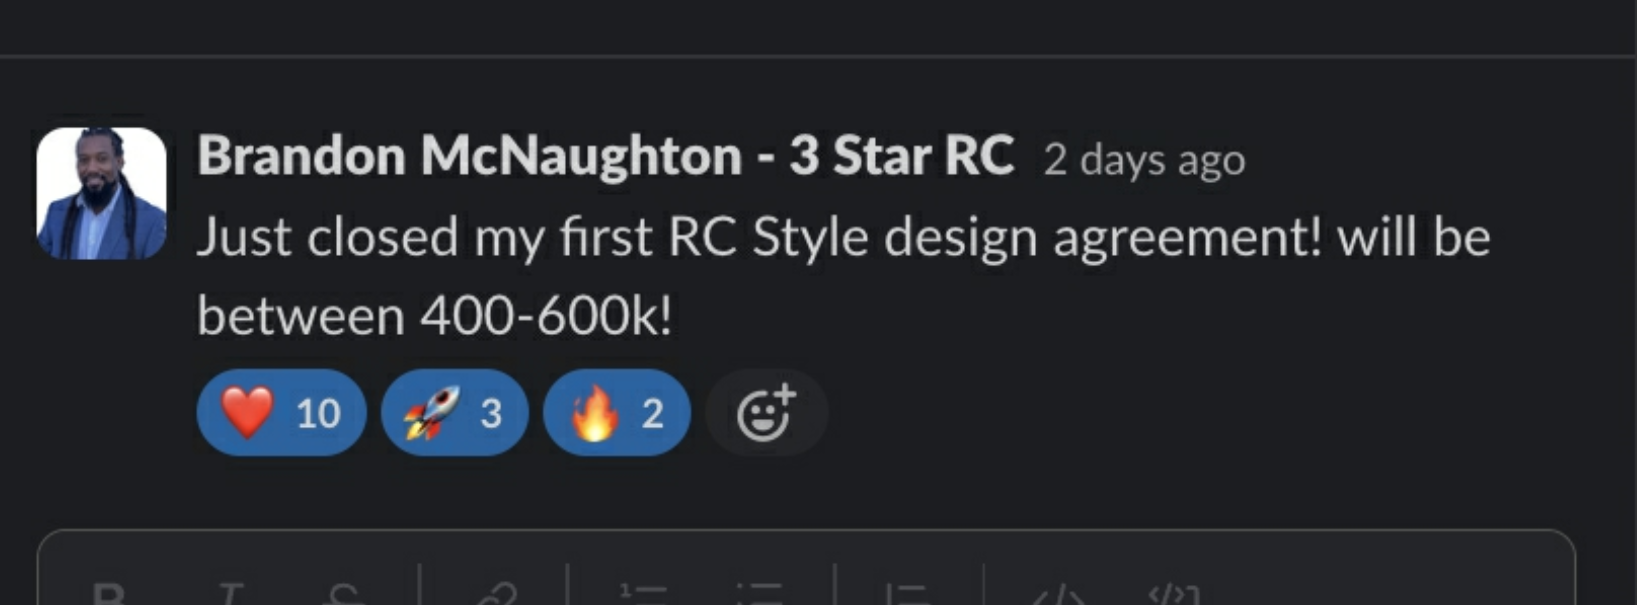View Brandon McNaughton's avatar photo
The width and height of the screenshot is (1637, 605).
101,193
